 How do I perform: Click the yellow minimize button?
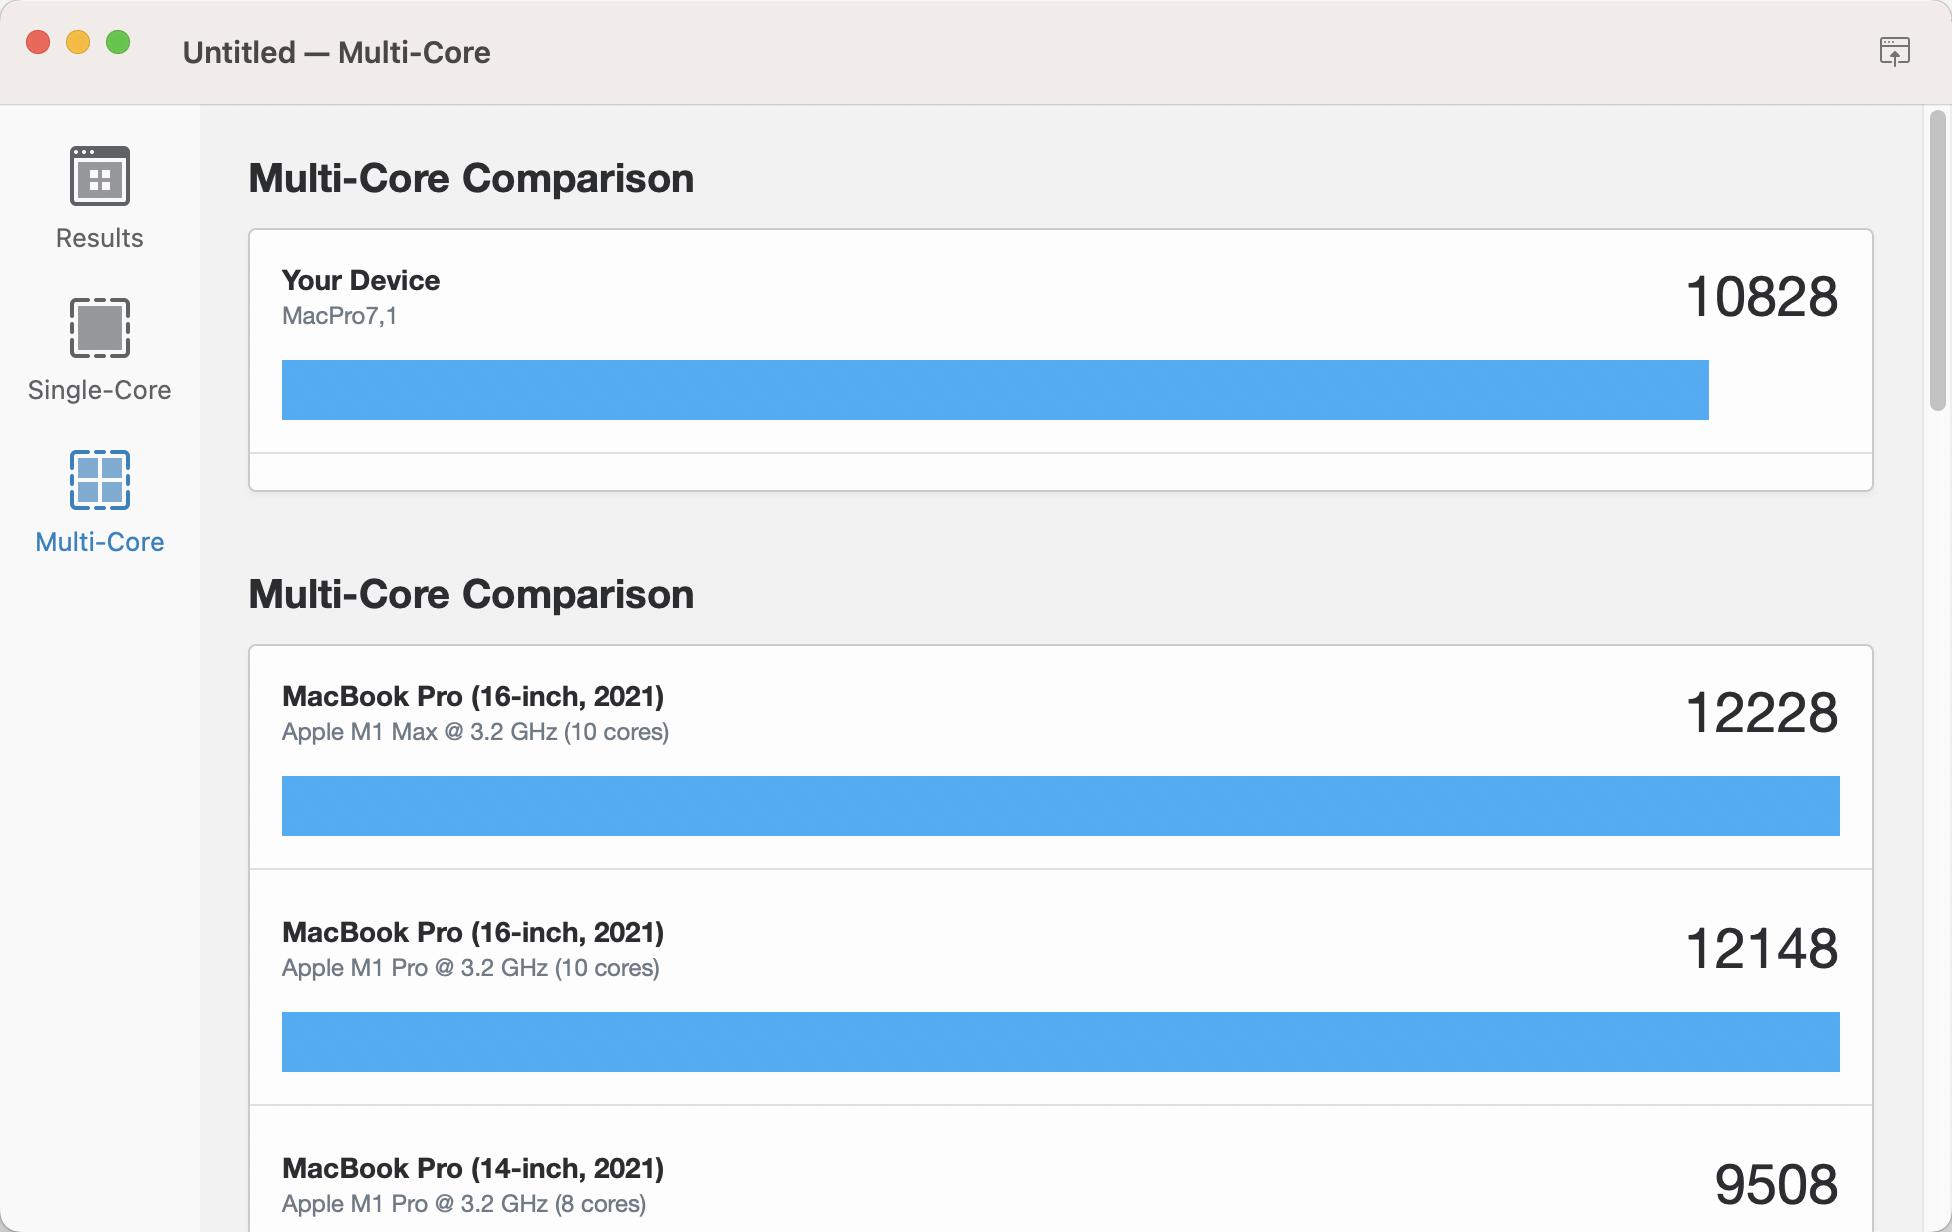[x=78, y=42]
